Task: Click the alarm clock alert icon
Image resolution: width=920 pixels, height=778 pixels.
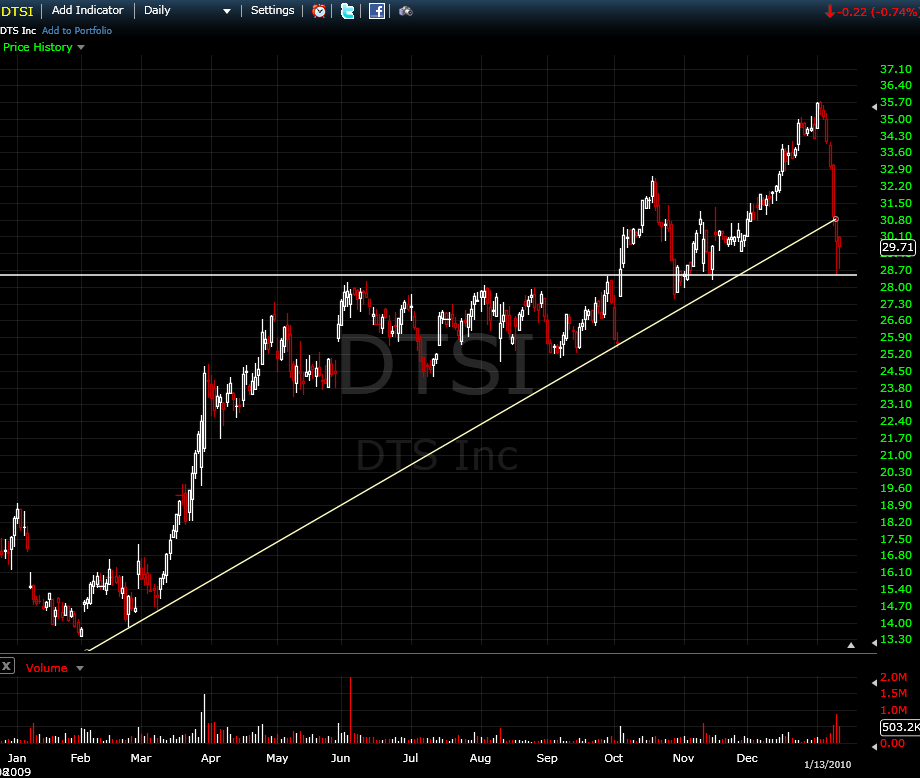Action: 319,11
